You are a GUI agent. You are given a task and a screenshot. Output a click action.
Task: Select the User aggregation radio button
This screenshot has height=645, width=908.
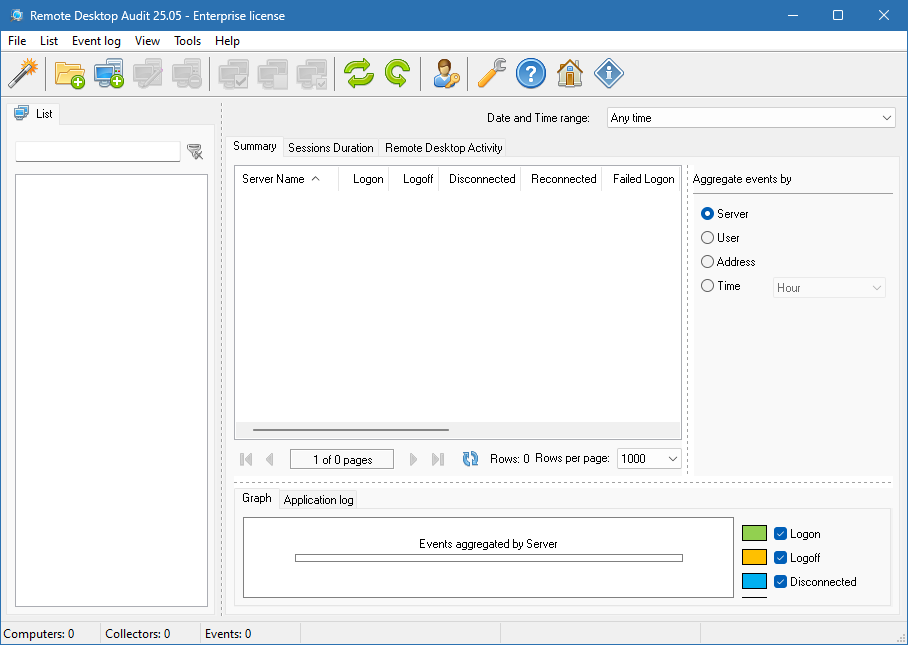pyautogui.click(x=708, y=238)
